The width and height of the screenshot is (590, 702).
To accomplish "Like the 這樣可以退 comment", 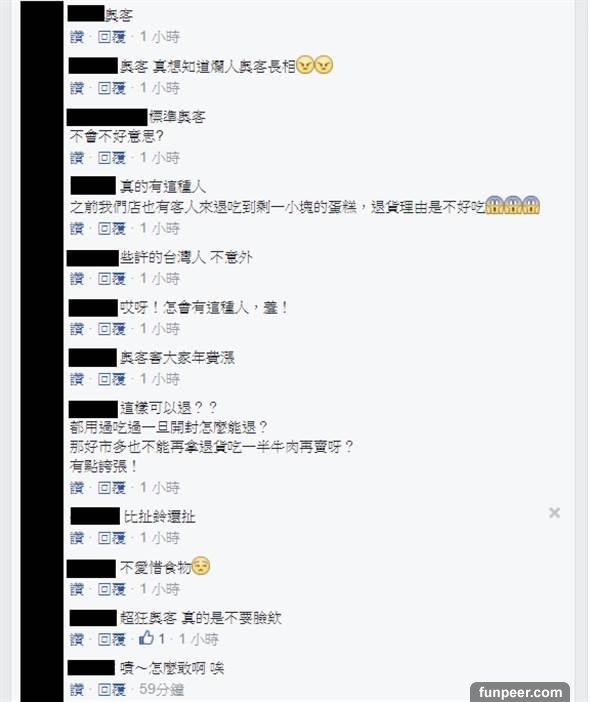I will 77,488.
